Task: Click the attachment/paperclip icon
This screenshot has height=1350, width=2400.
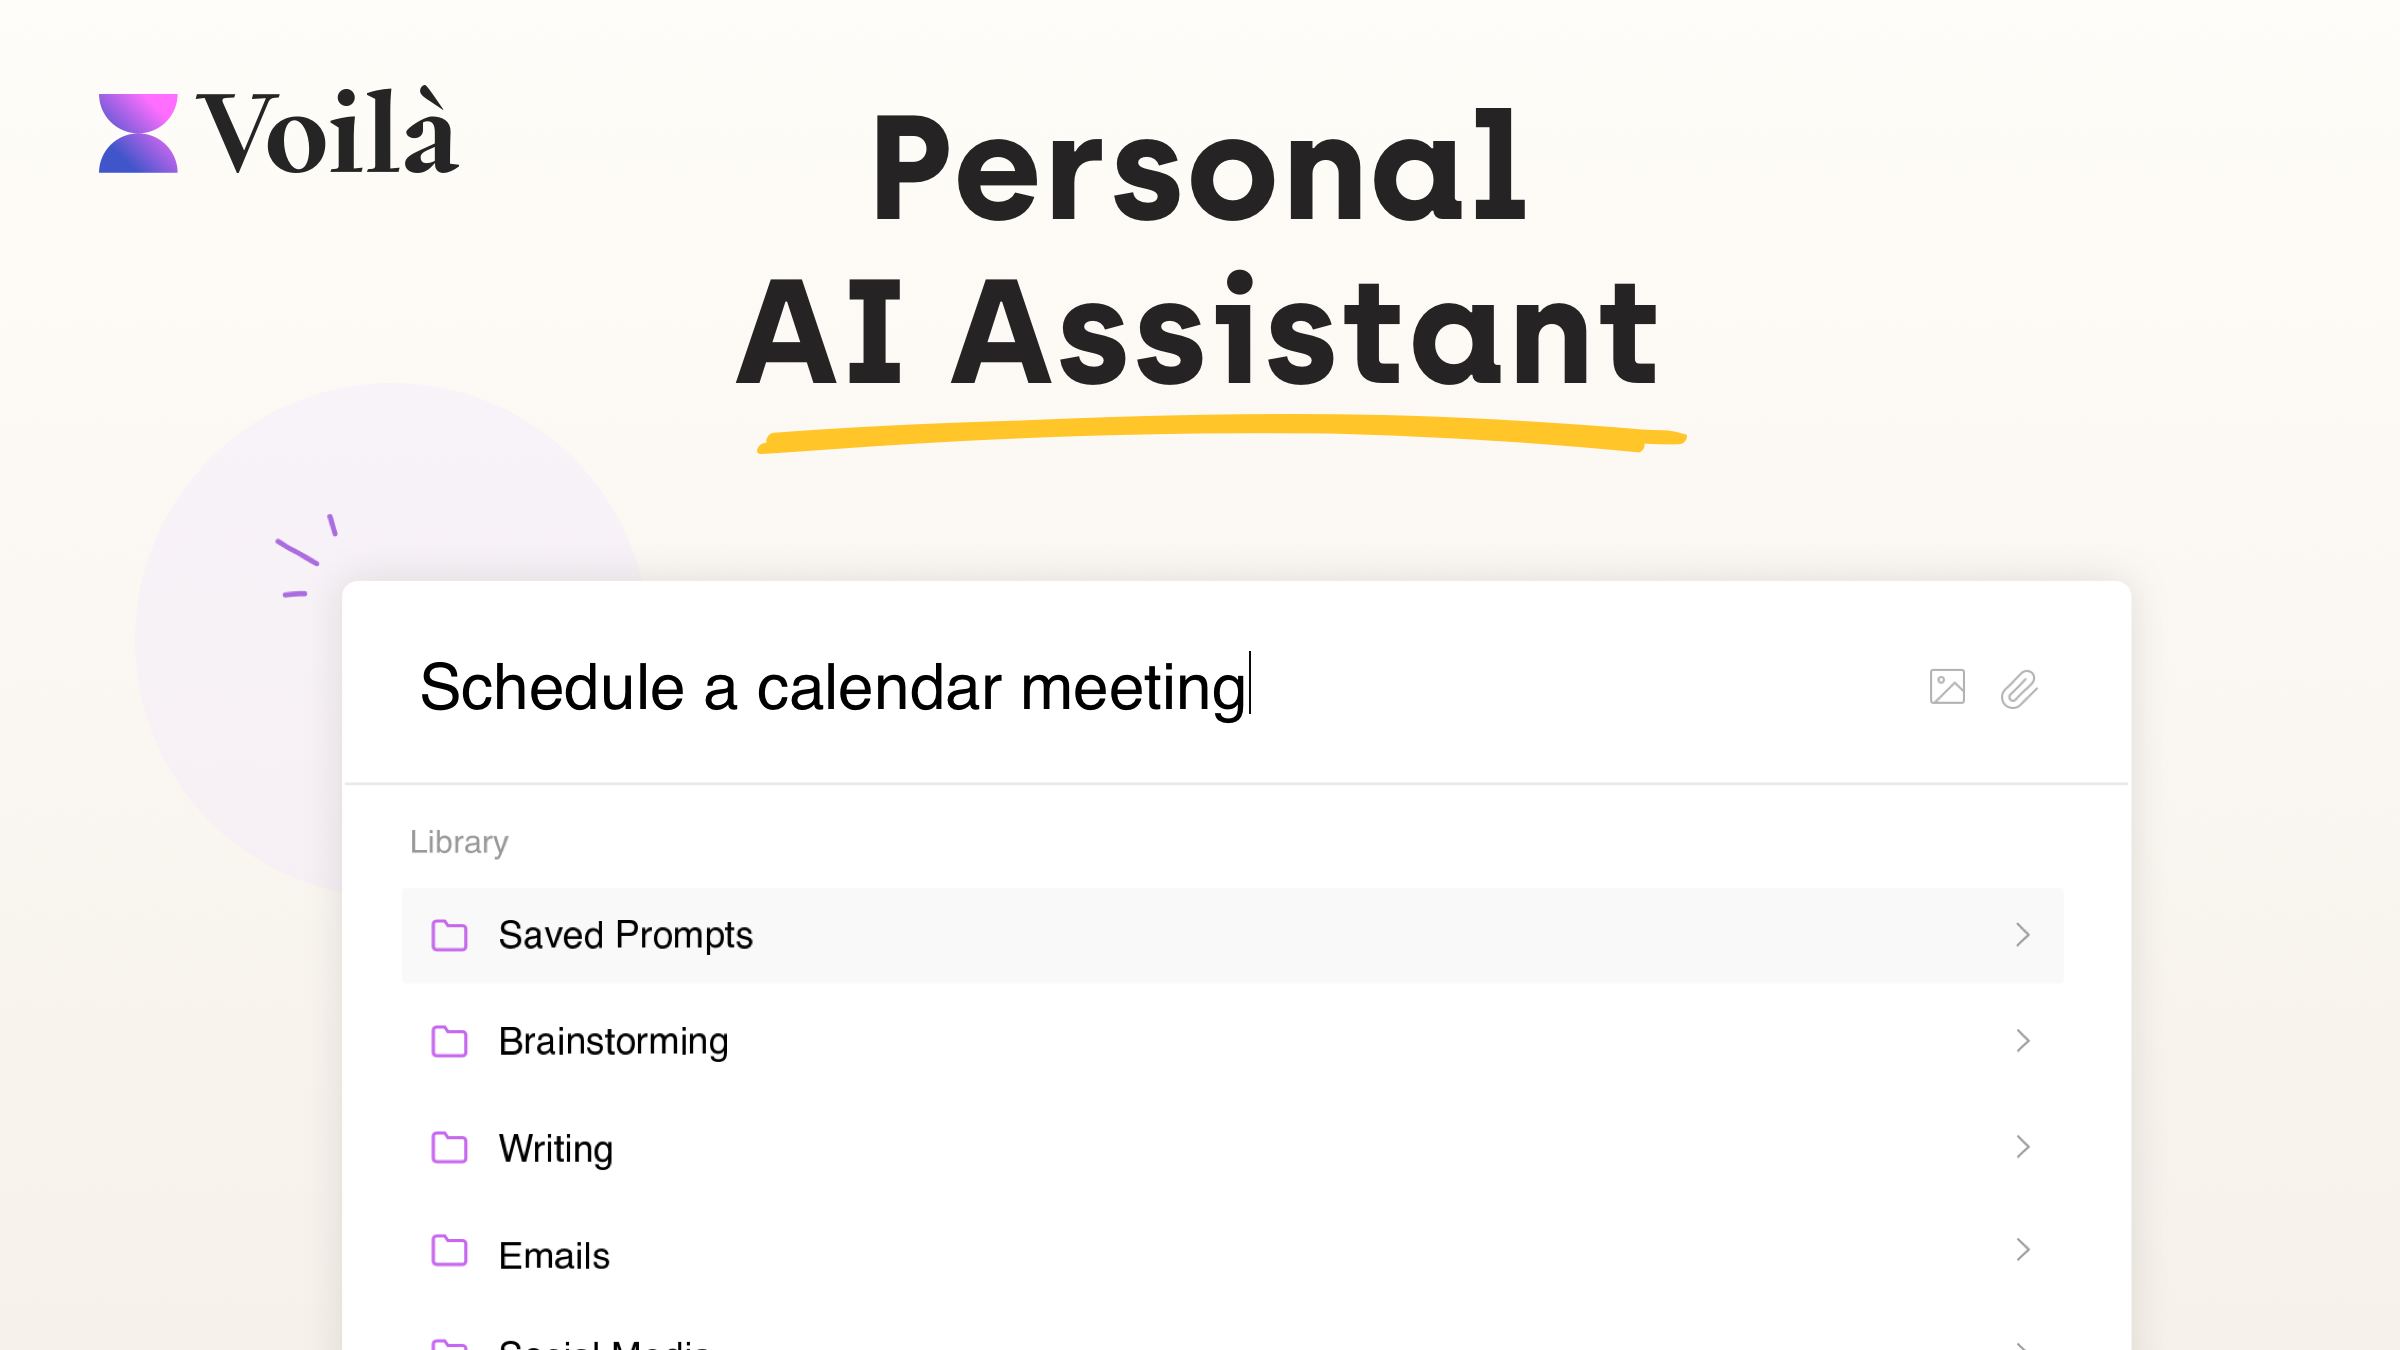Action: pos(2018,687)
